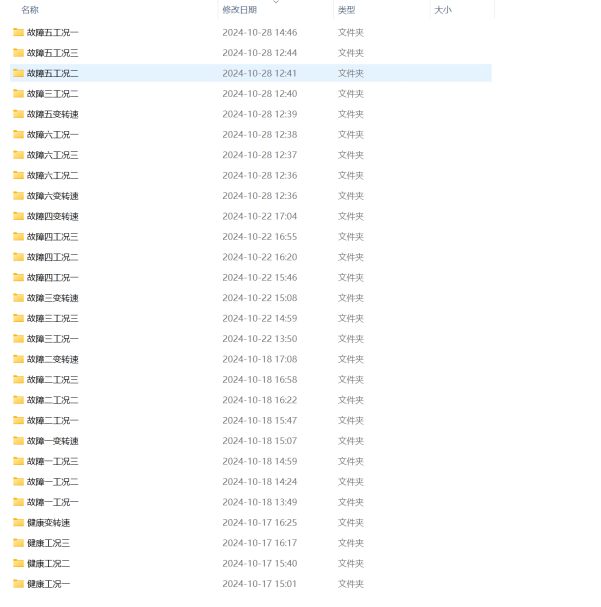Sort by 大小 column header
Image resolution: width=601 pixels, height=607 pixels.
(x=442, y=10)
